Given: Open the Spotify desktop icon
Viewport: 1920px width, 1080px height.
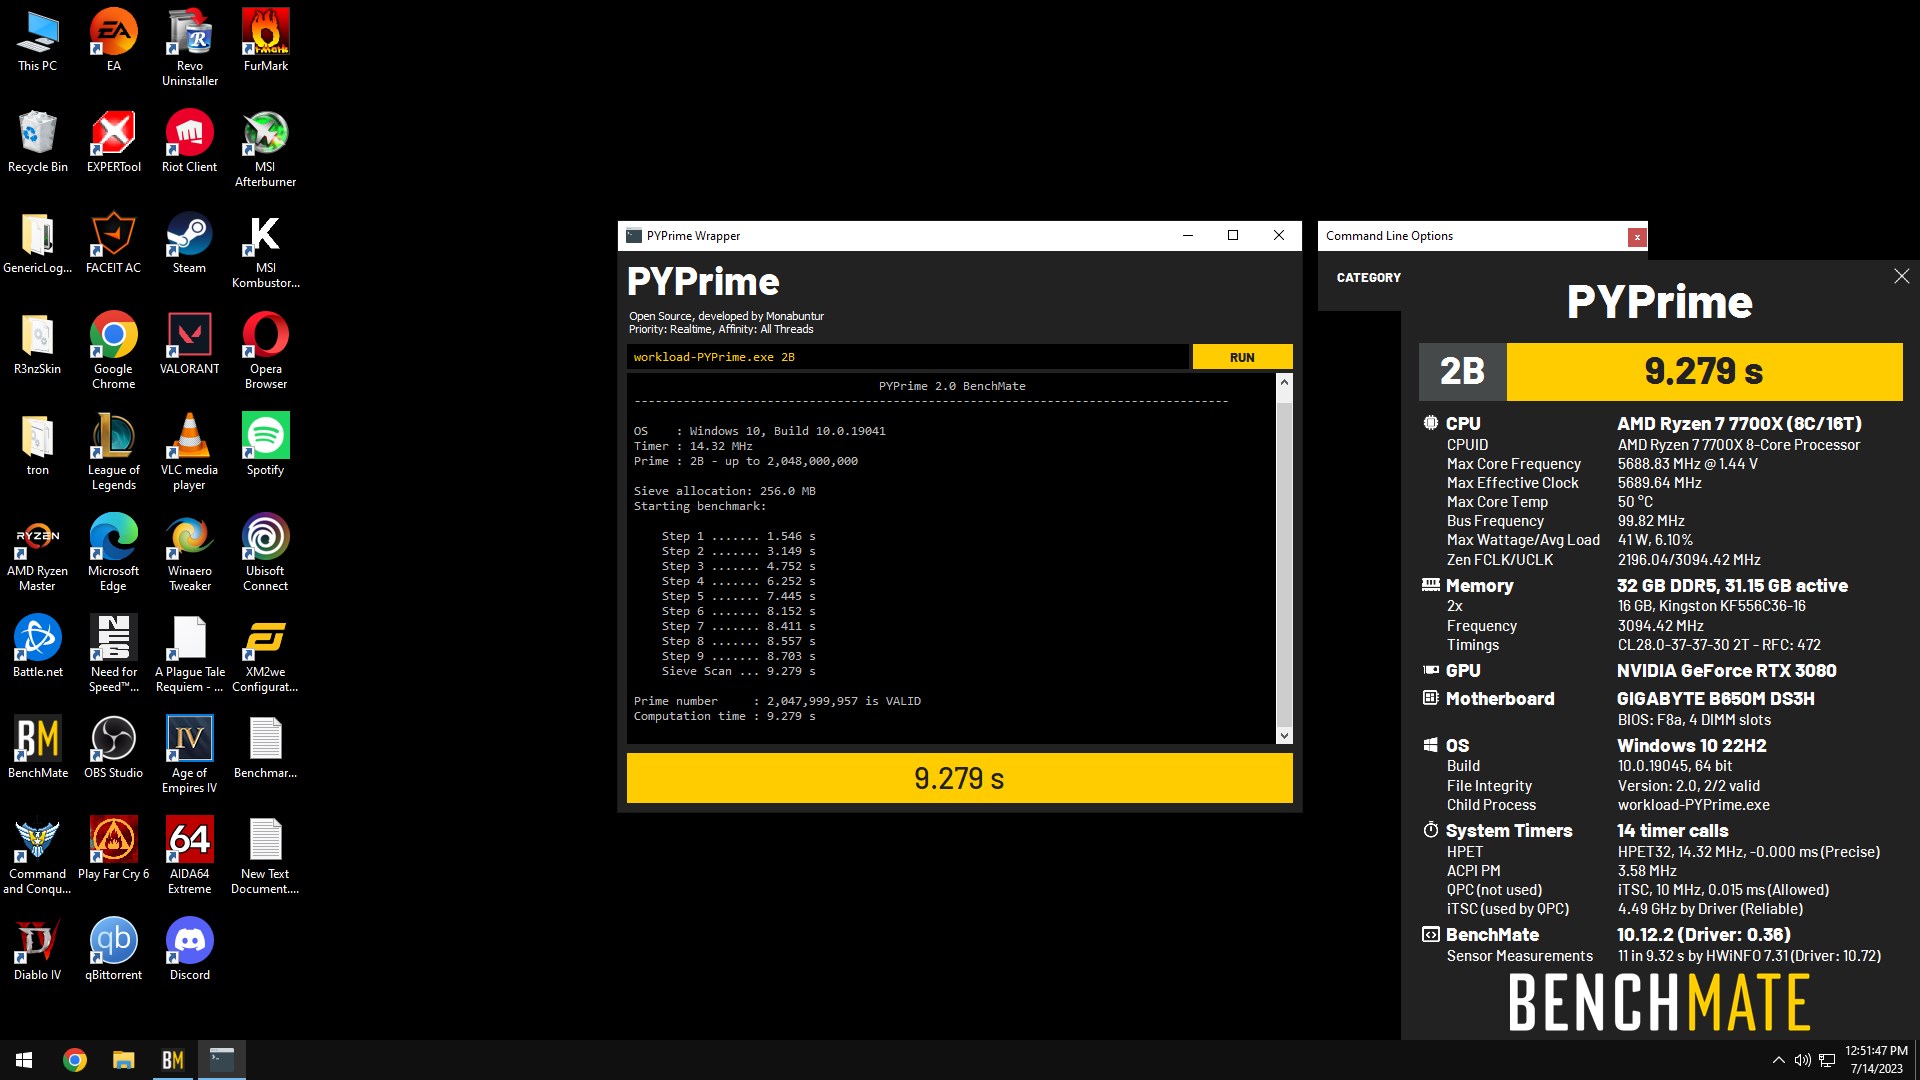Looking at the screenshot, I should [265, 445].
